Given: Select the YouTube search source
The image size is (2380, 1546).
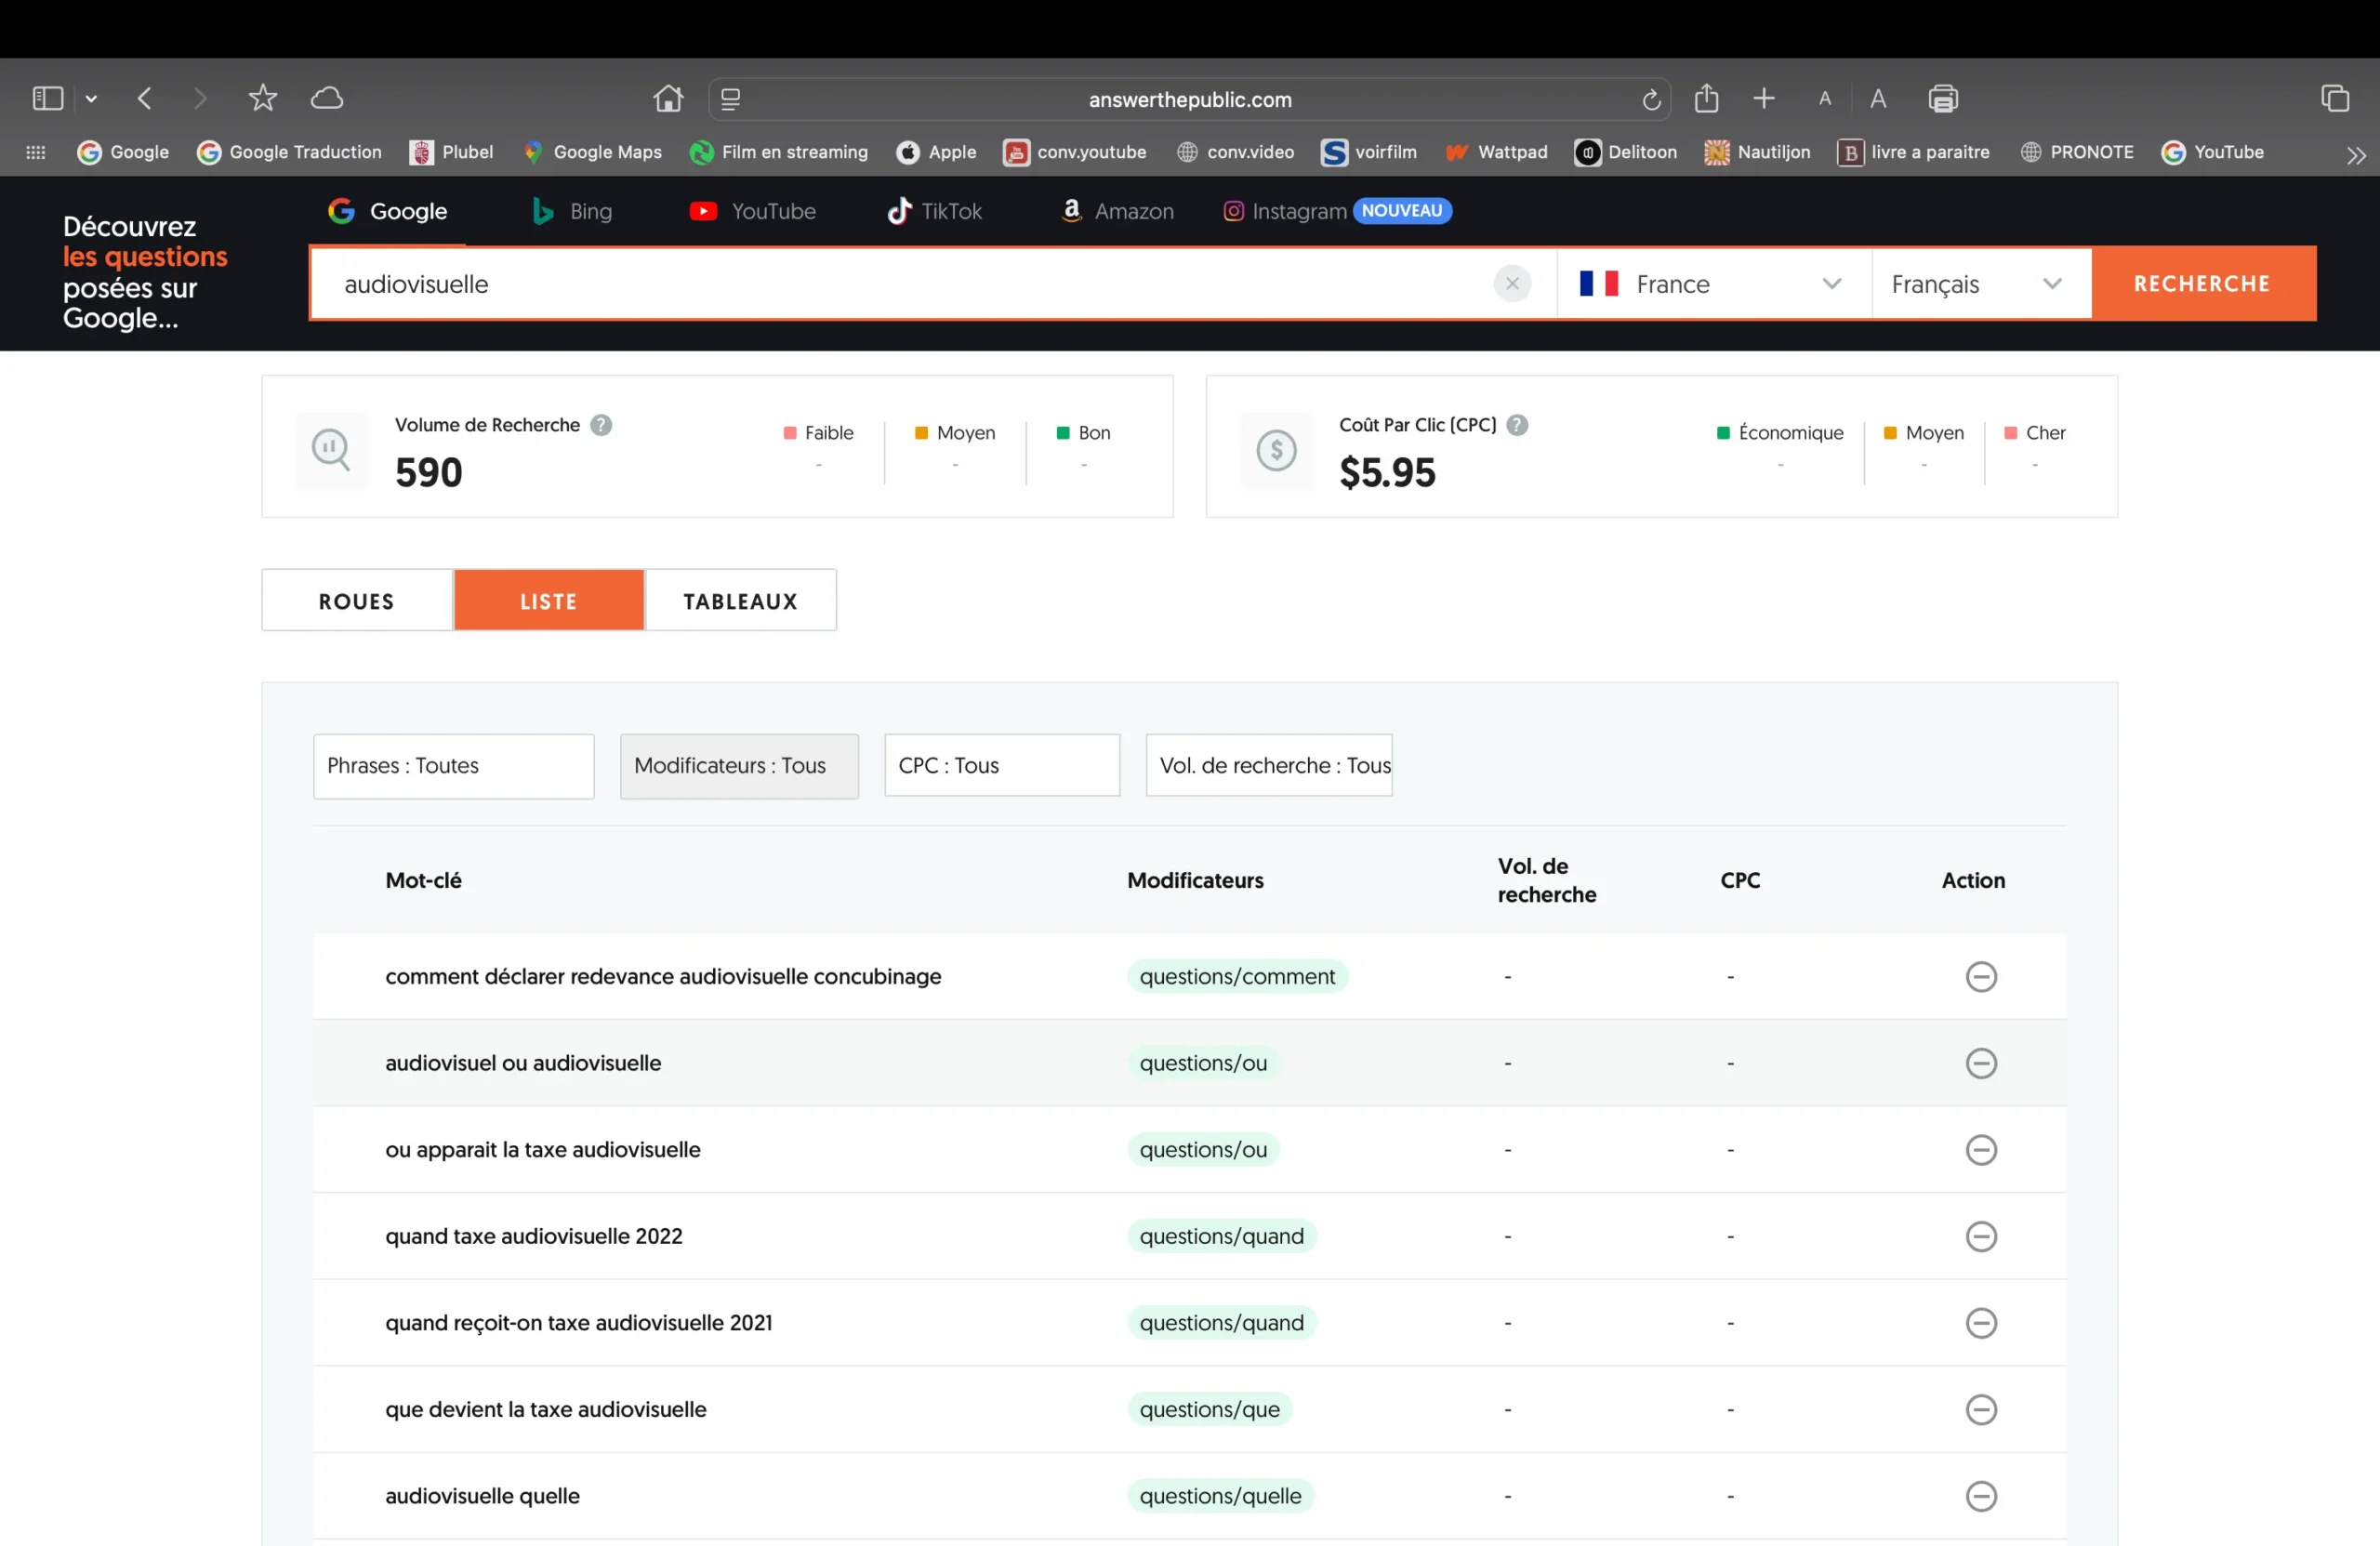Looking at the screenshot, I should [x=753, y=211].
